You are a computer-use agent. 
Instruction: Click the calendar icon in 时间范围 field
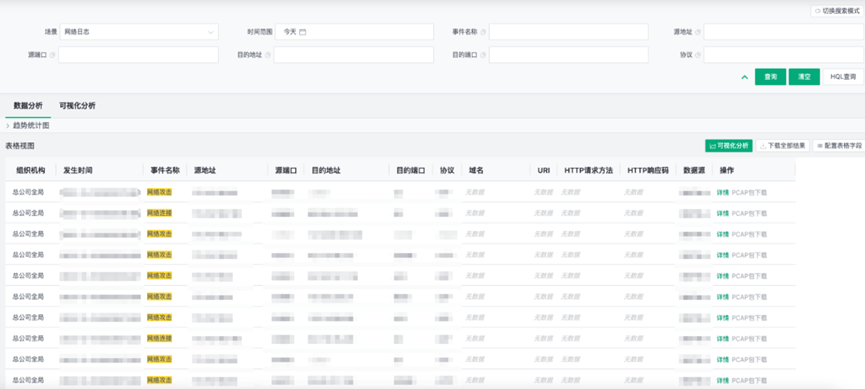point(303,32)
